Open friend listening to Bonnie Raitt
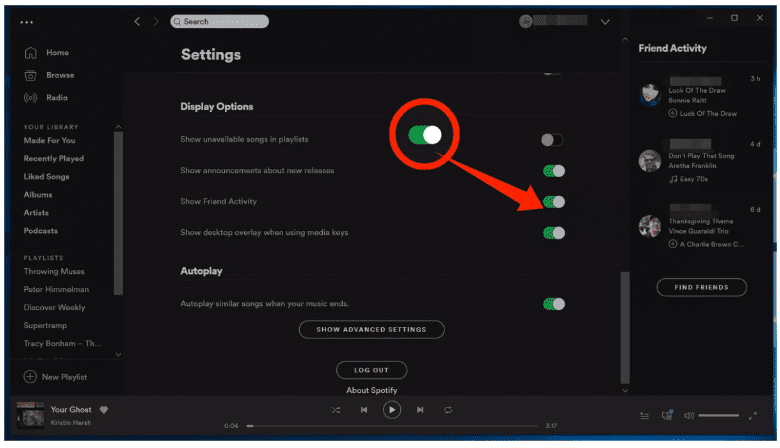 [650, 95]
